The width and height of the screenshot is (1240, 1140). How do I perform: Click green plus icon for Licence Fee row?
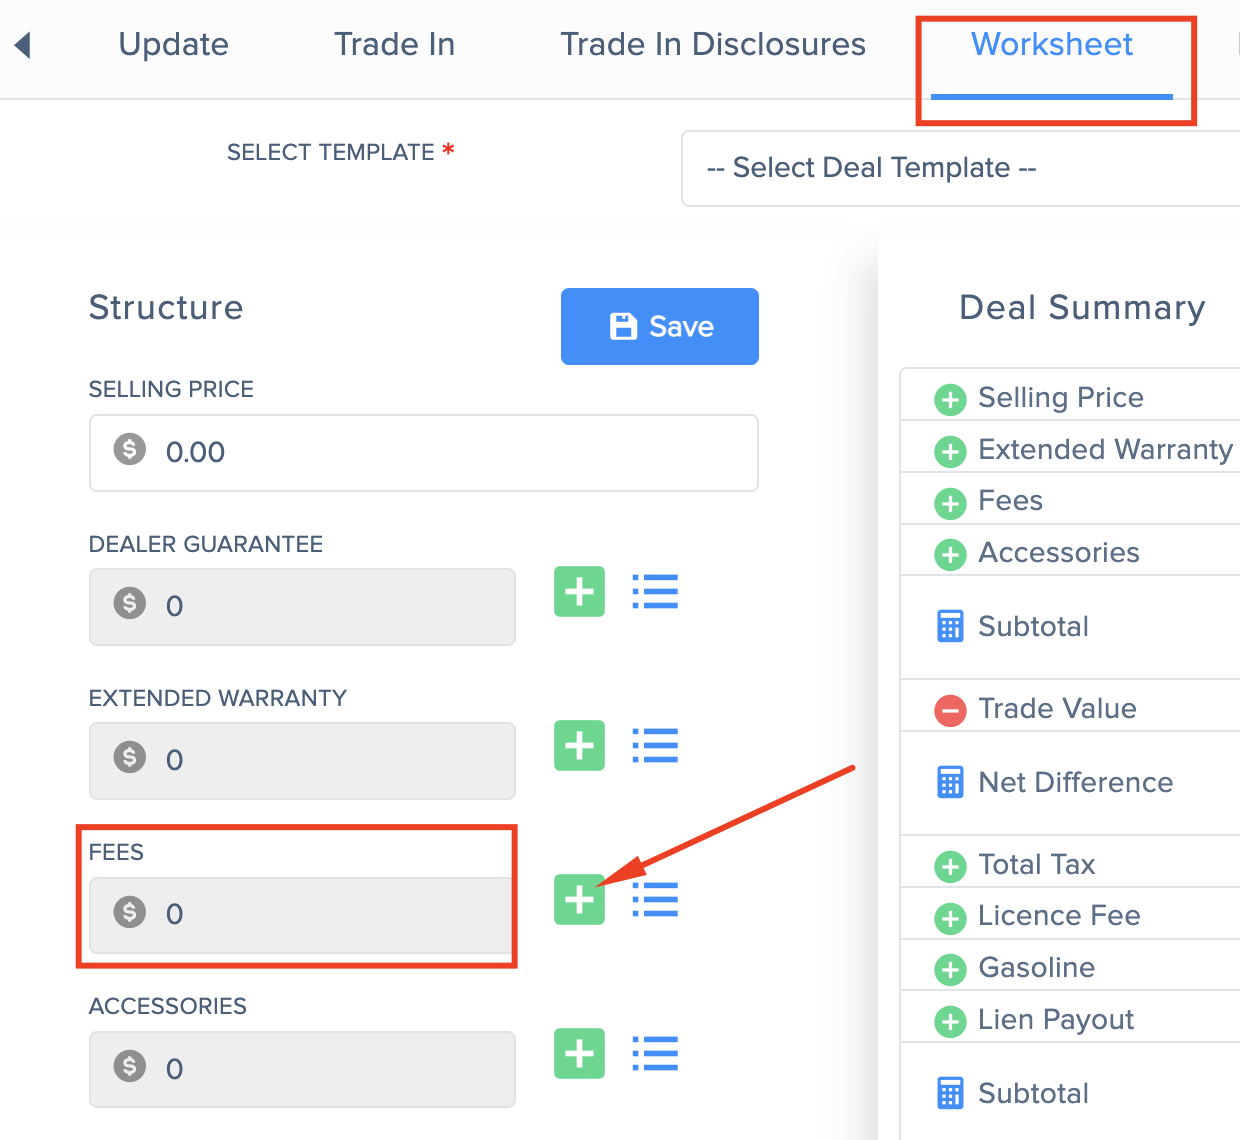(950, 917)
